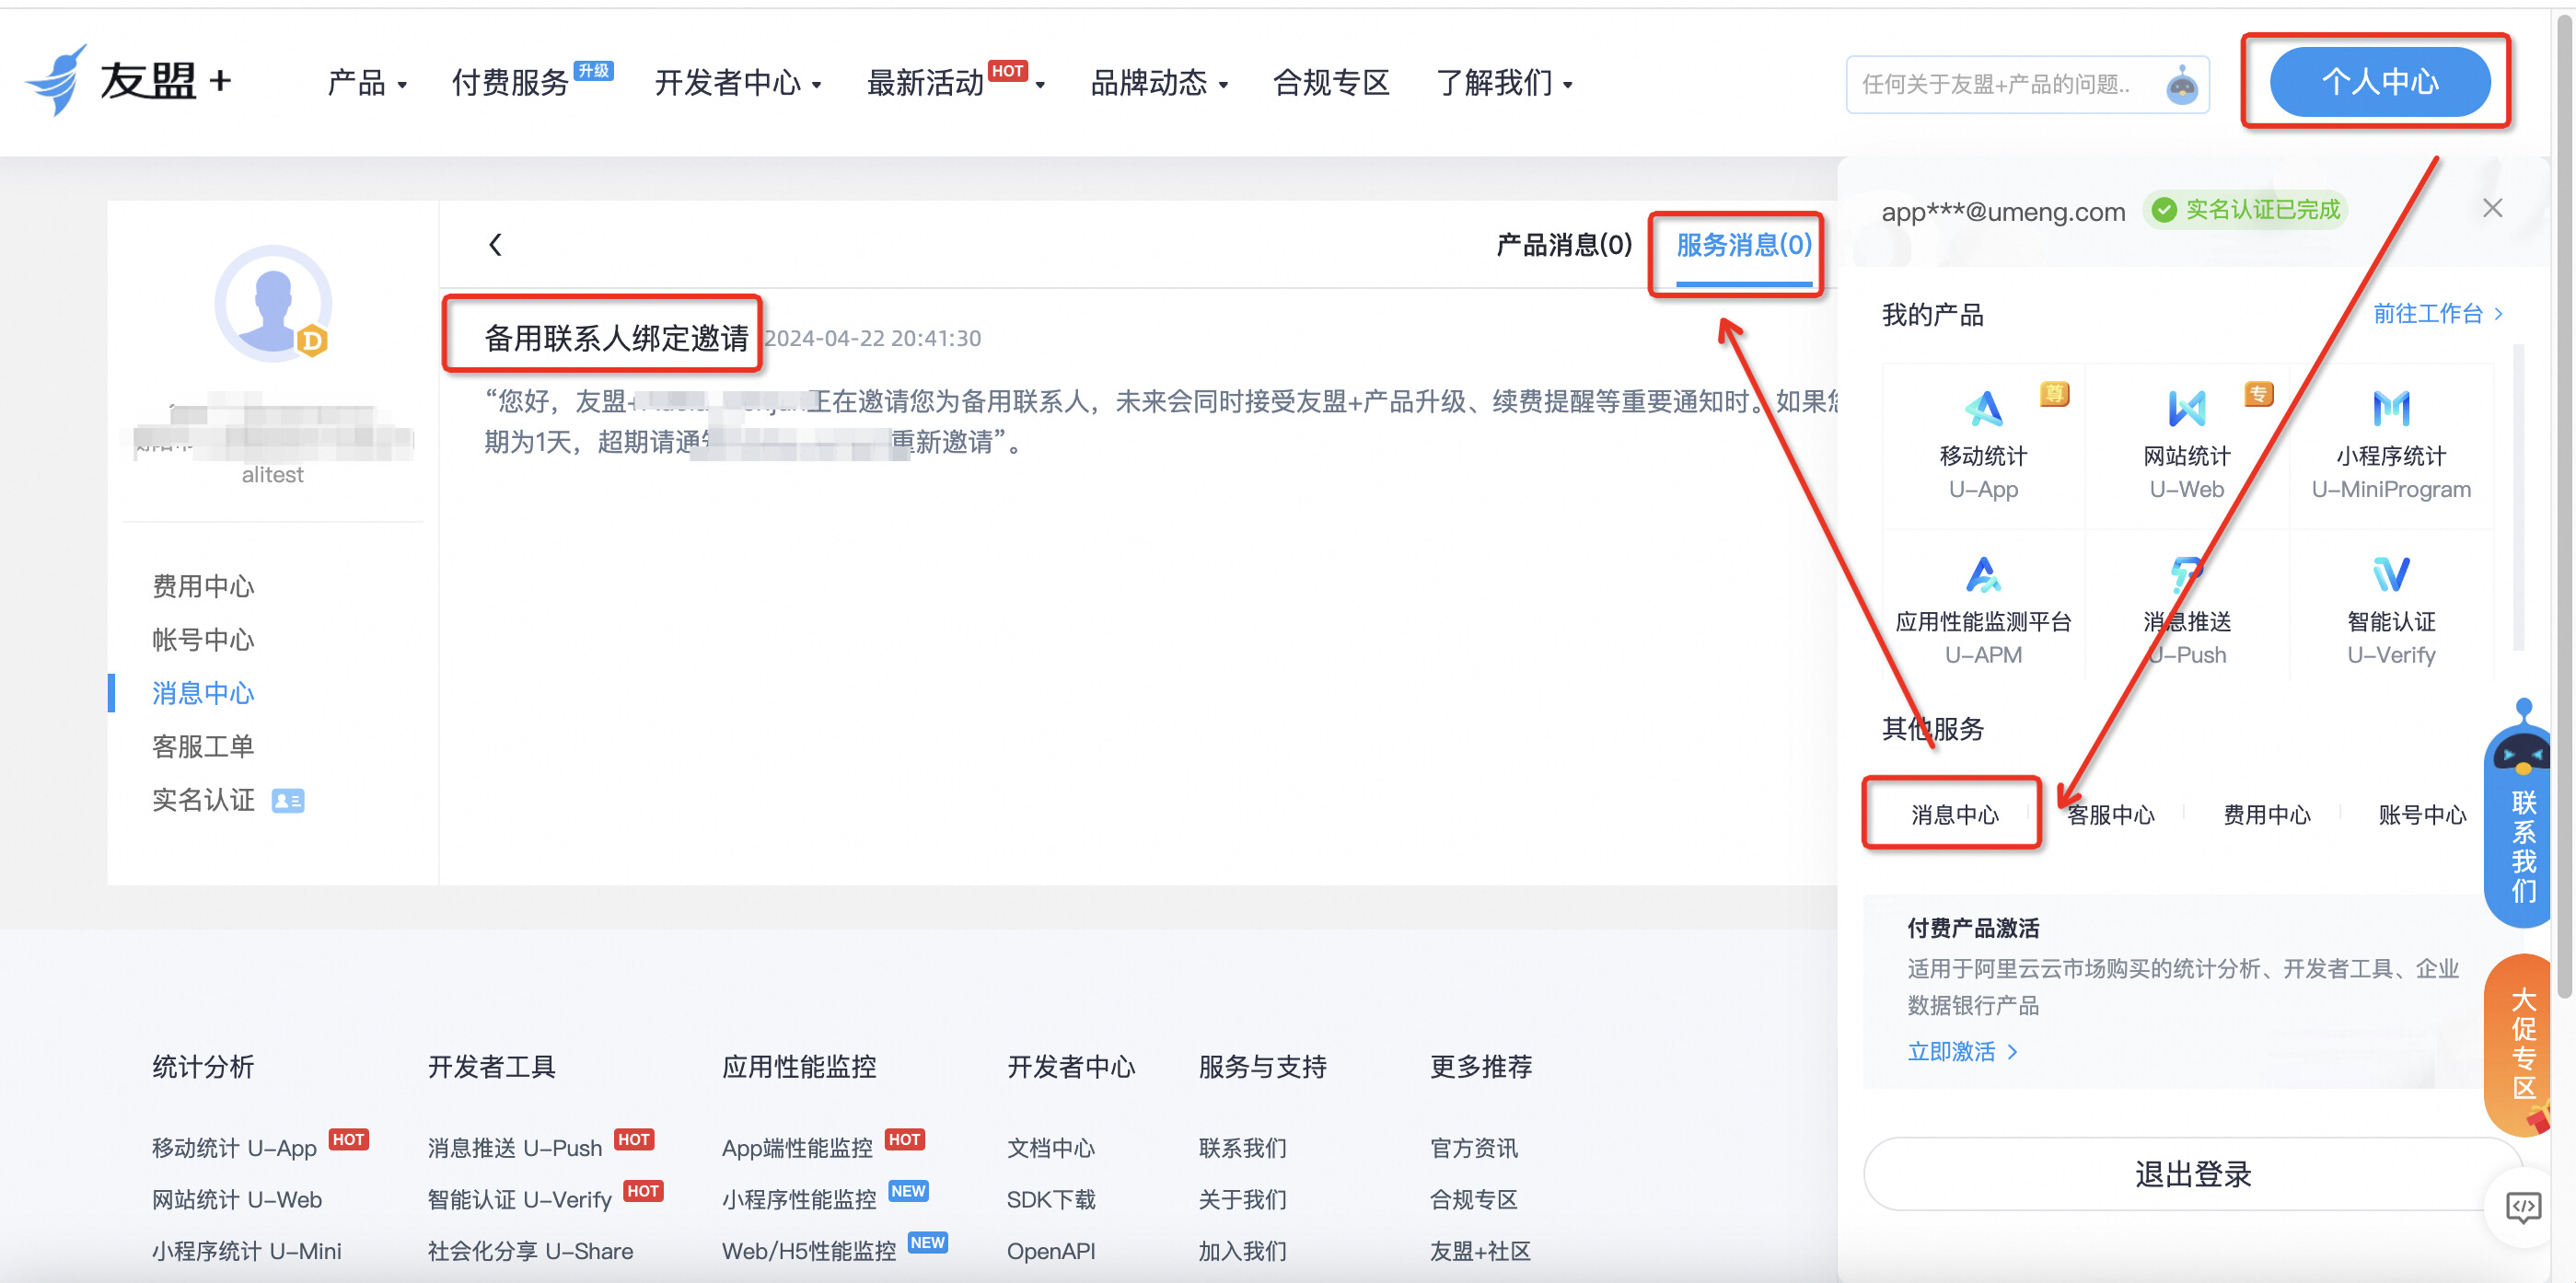This screenshot has width=2576, height=1283.
Task: Click the ID card icon beside 实名认证
Action: (x=288, y=801)
